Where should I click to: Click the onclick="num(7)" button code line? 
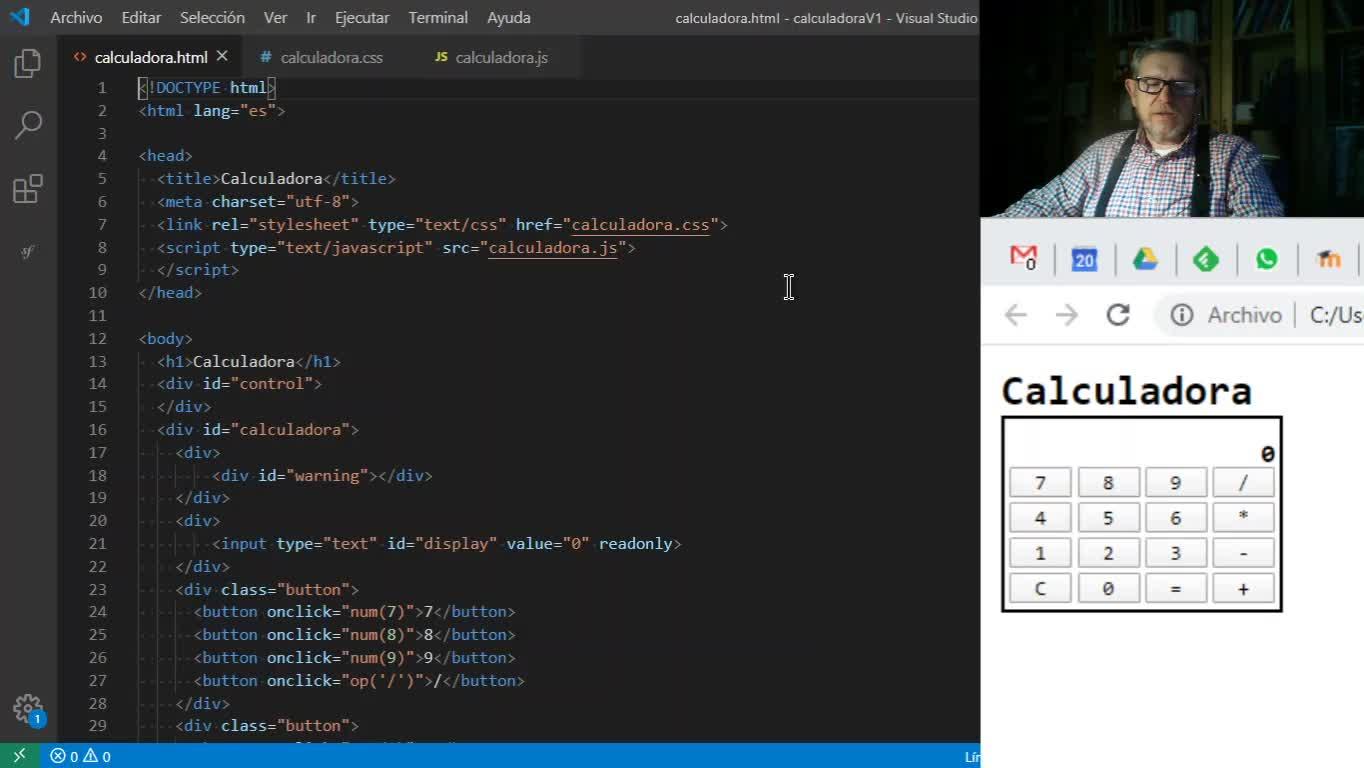pyautogui.click(x=355, y=612)
